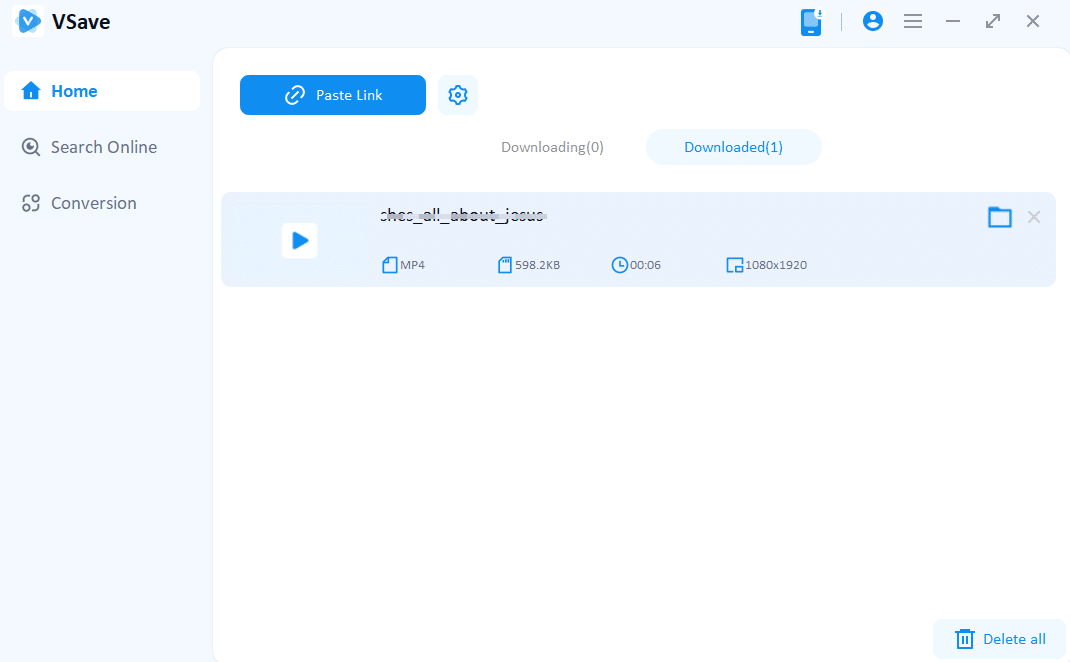Select the Downloaded(1) tab
Image resolution: width=1070 pixels, height=662 pixels.
click(733, 147)
